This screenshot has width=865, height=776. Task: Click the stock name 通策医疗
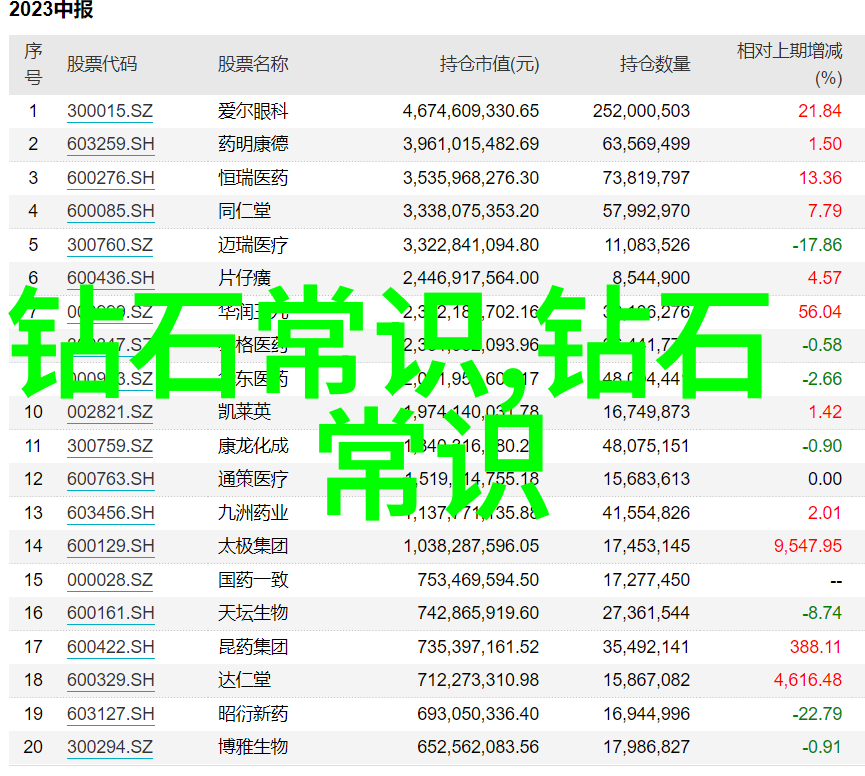pyautogui.click(x=253, y=479)
